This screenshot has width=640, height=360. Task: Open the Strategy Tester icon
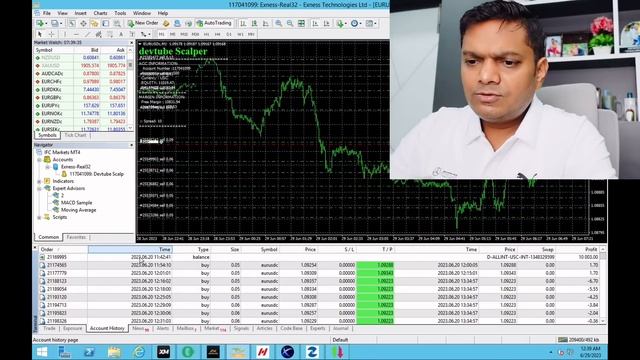[117, 23]
